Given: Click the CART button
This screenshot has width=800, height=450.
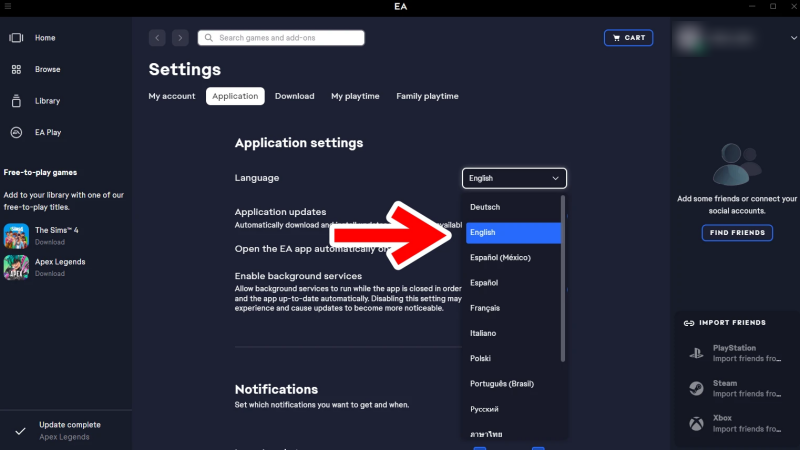Looking at the screenshot, I should [x=628, y=38].
